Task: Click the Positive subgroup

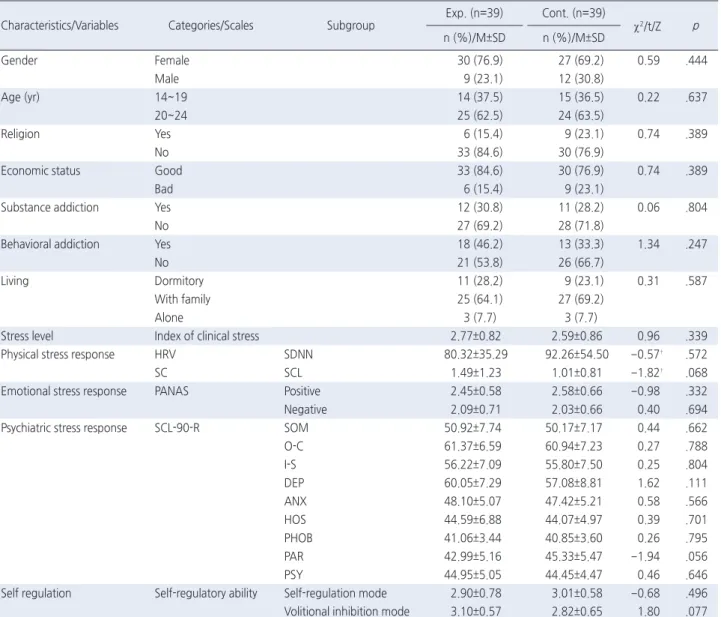Action: coord(302,391)
